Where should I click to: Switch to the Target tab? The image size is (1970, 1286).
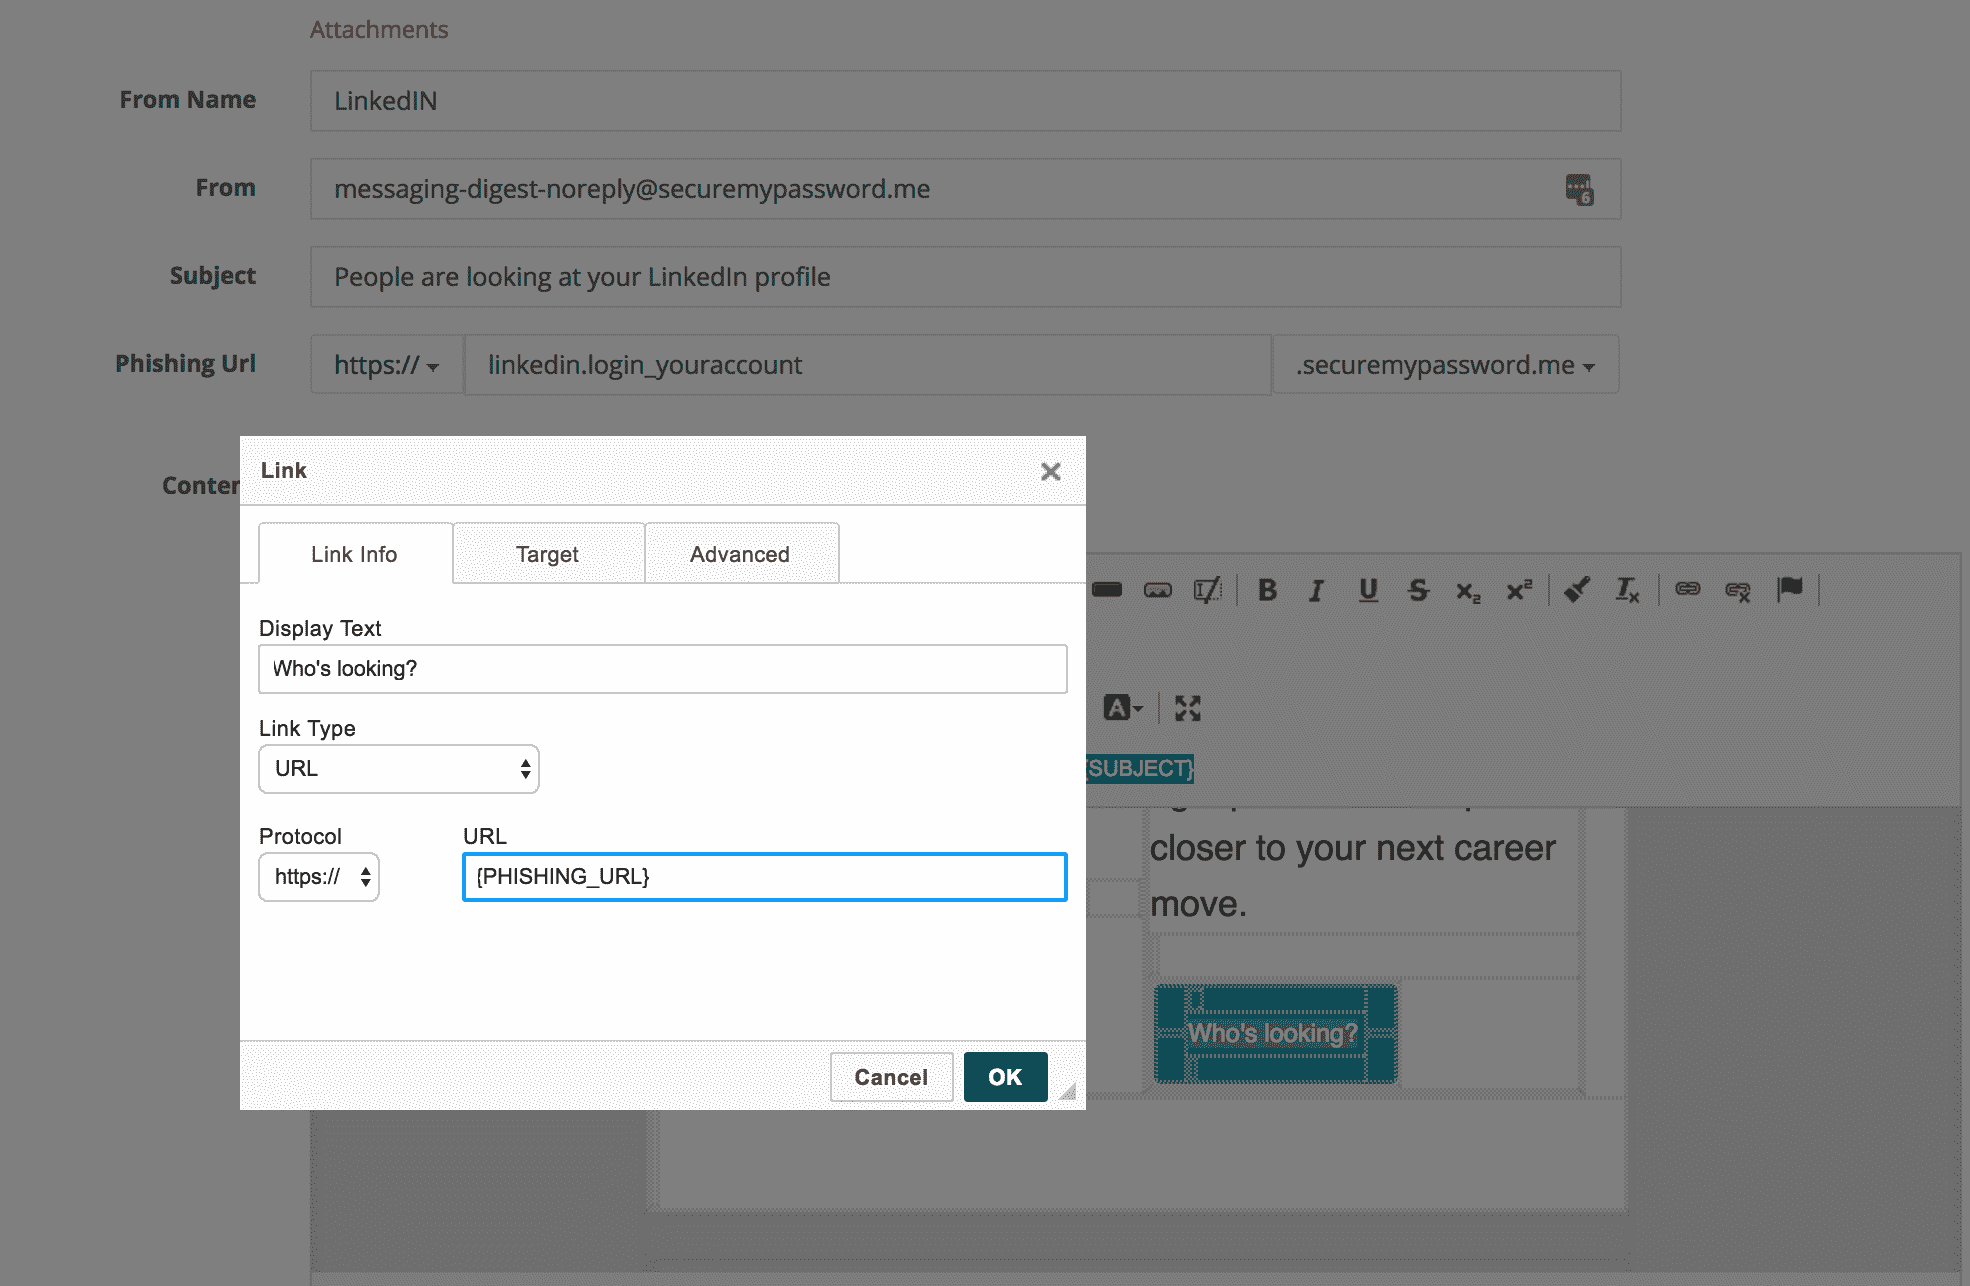(x=547, y=554)
